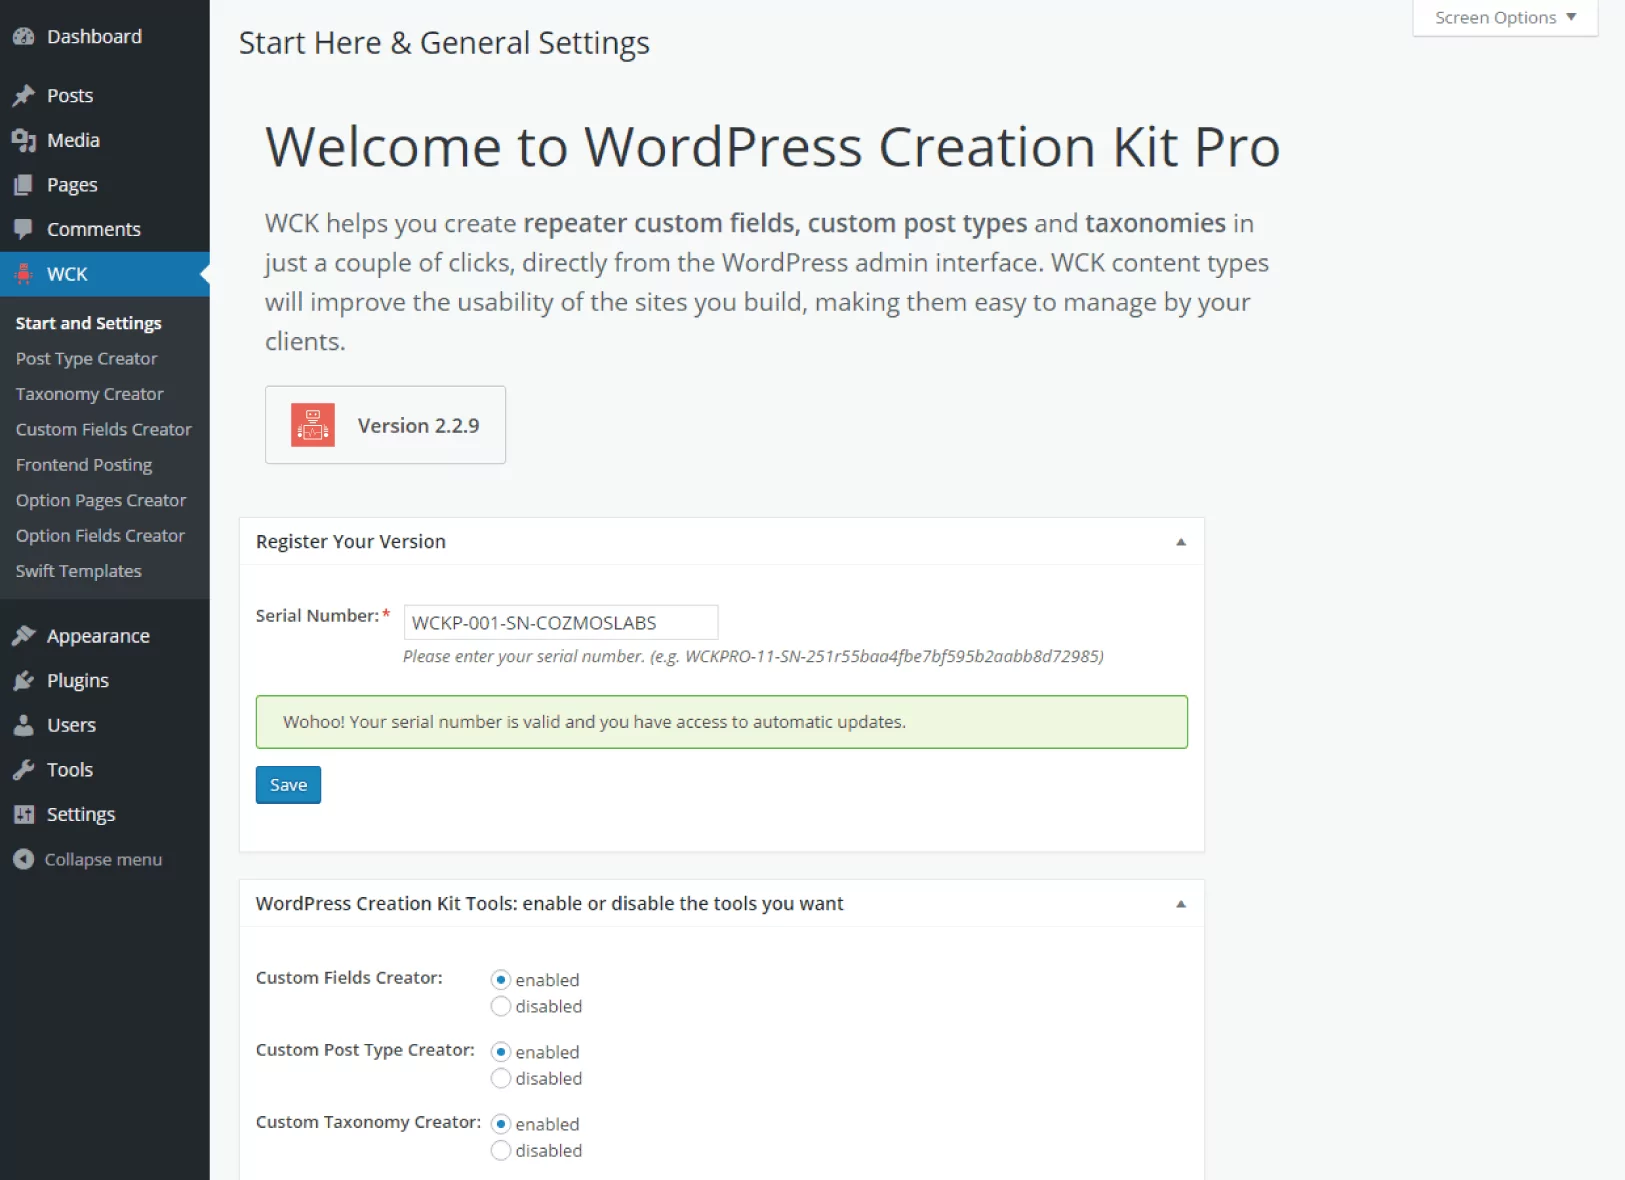
Task: Click the Tools wrench icon
Action: click(x=24, y=770)
